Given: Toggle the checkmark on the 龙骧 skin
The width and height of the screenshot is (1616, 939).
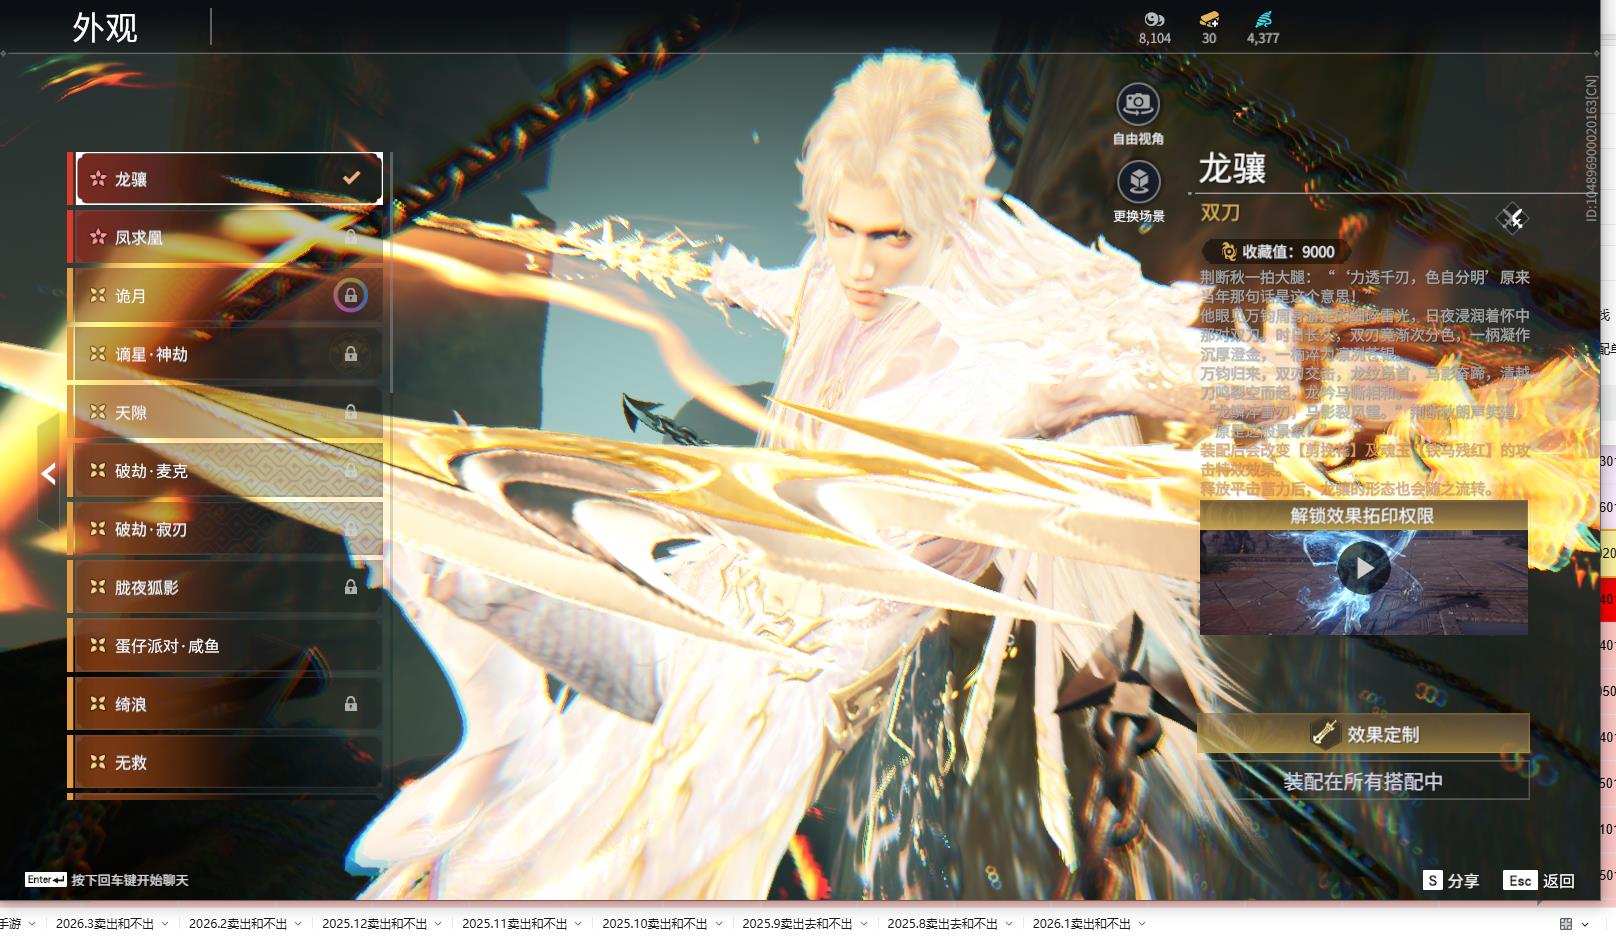Looking at the screenshot, I should (x=351, y=178).
